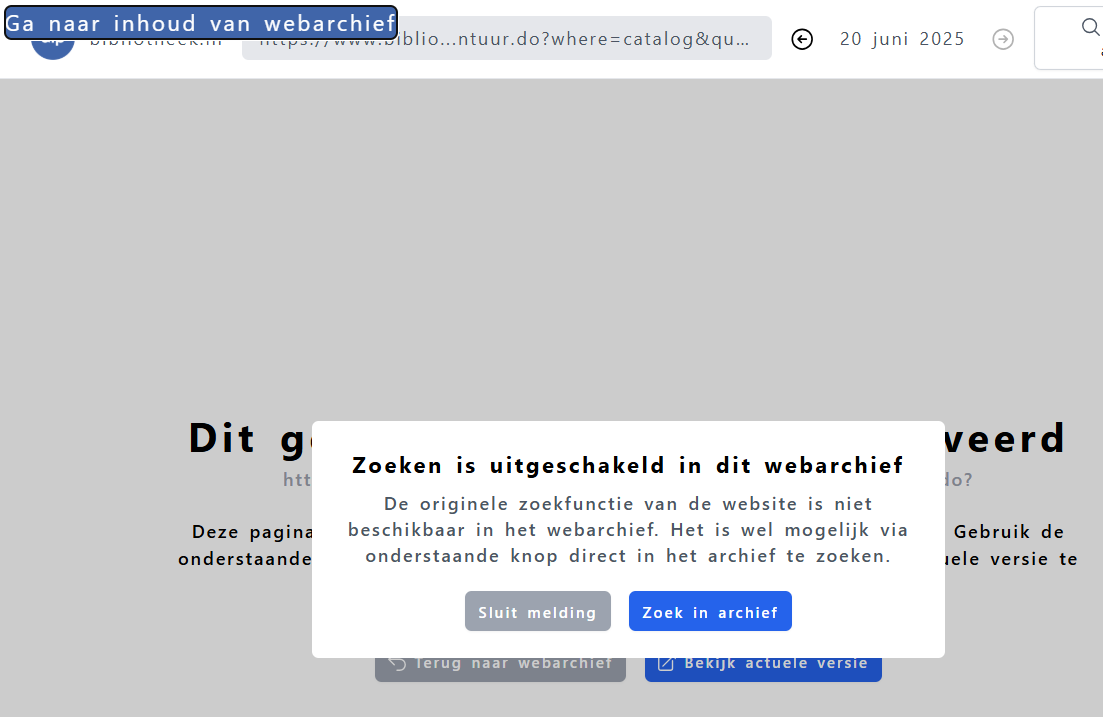The image size is (1103, 717).
Task: Click the external-link icon on Bekijk actuele versie
Action: (664, 662)
